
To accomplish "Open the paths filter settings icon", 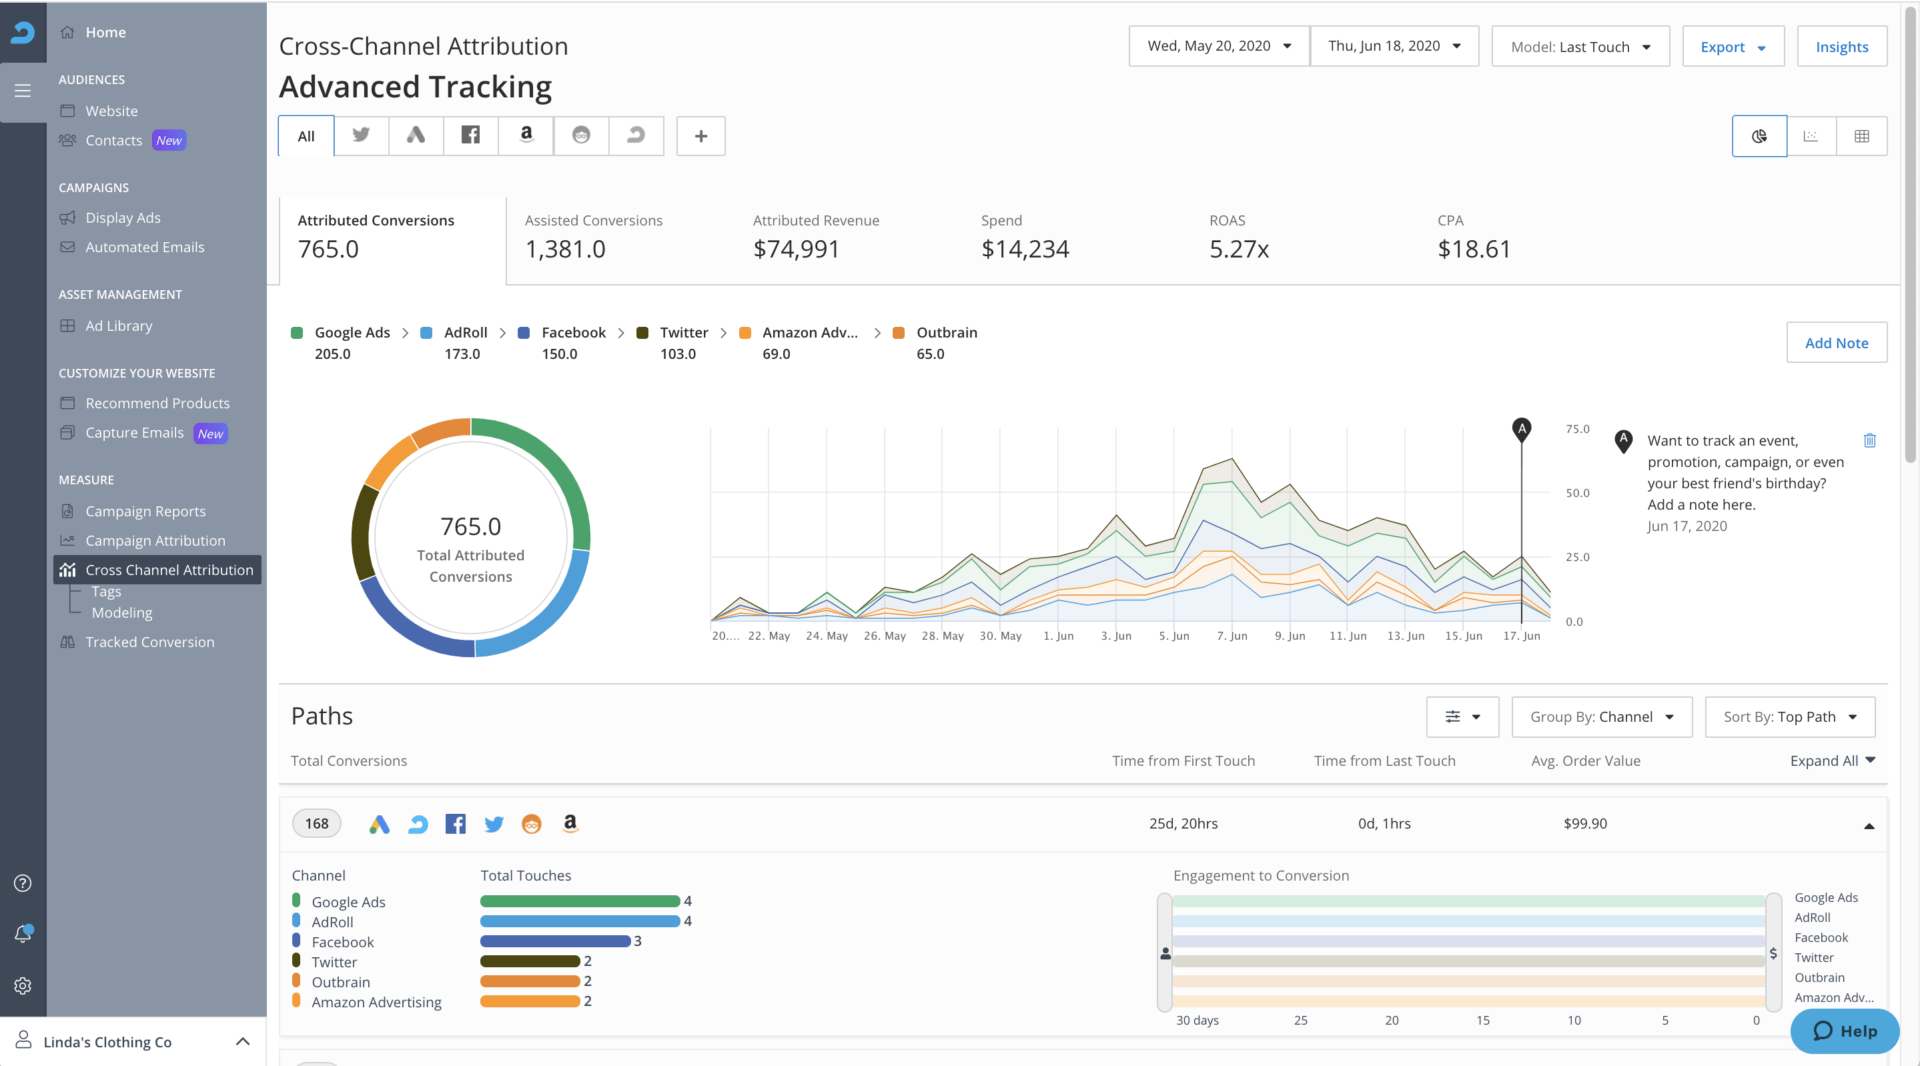I will (1461, 717).
